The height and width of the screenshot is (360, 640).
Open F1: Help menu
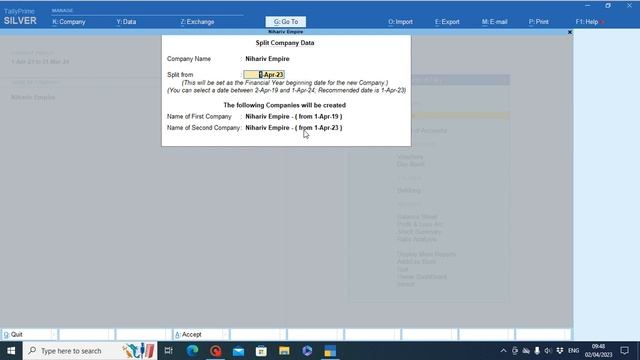click(587, 22)
